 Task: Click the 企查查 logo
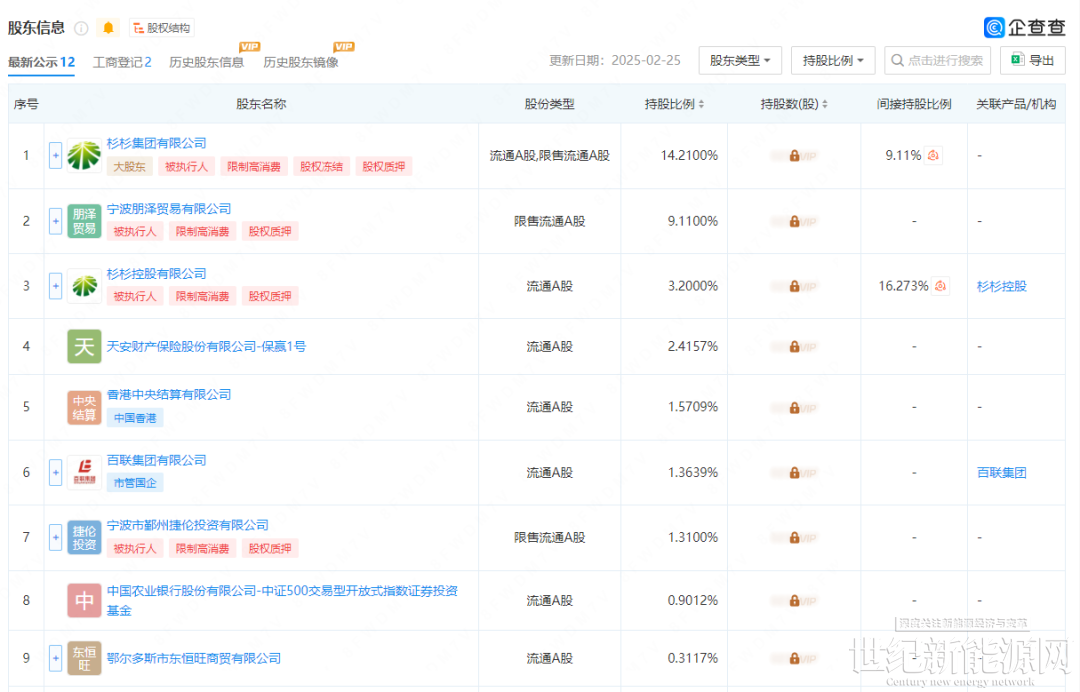click(1024, 28)
